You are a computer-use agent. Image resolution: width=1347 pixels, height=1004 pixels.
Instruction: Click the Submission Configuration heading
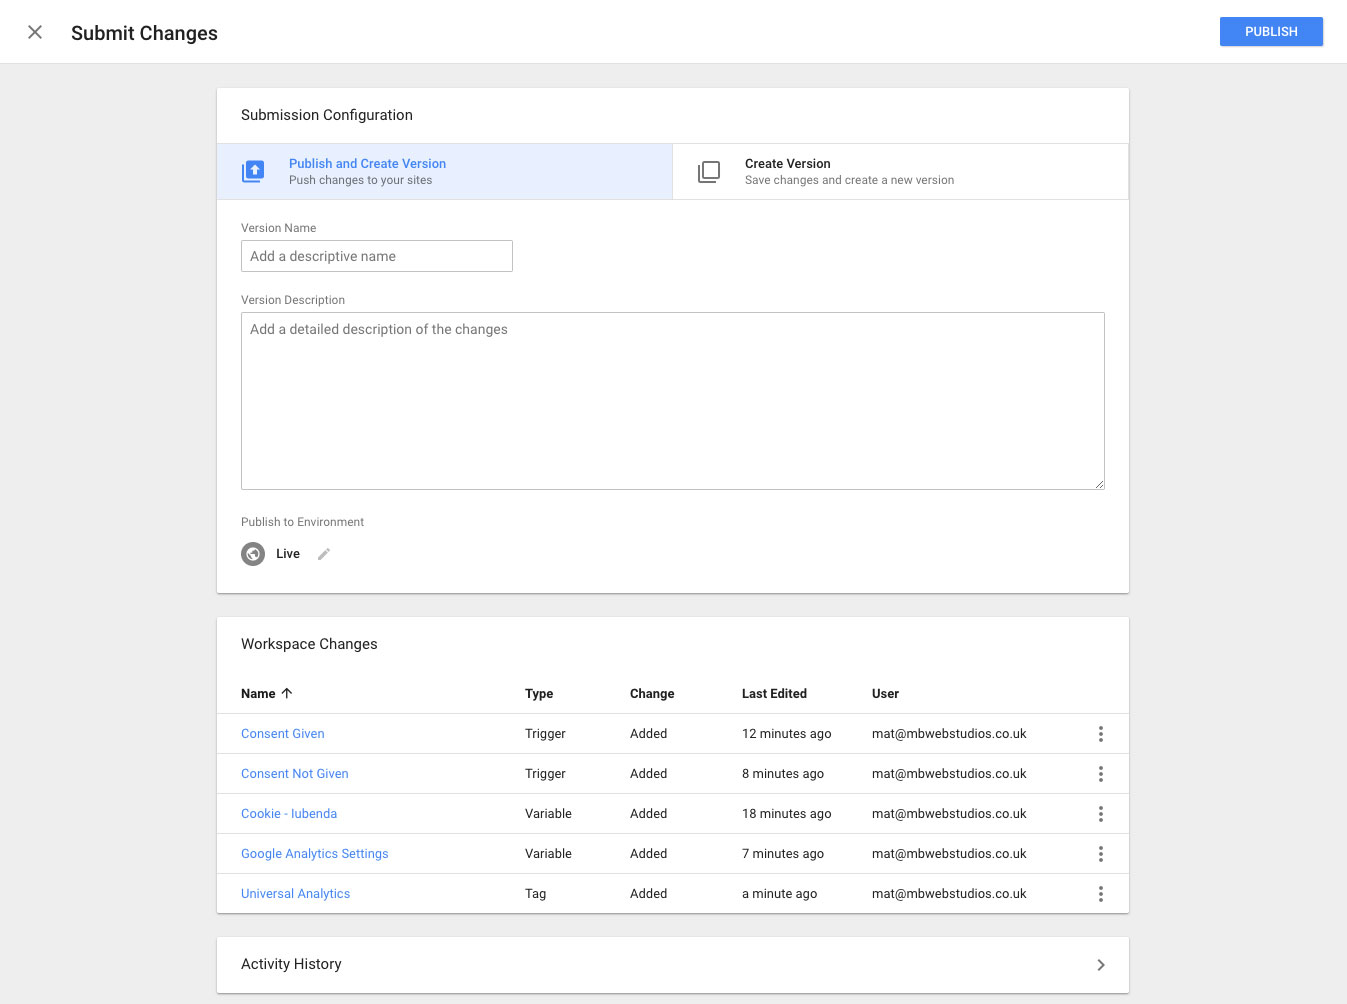pyautogui.click(x=327, y=115)
